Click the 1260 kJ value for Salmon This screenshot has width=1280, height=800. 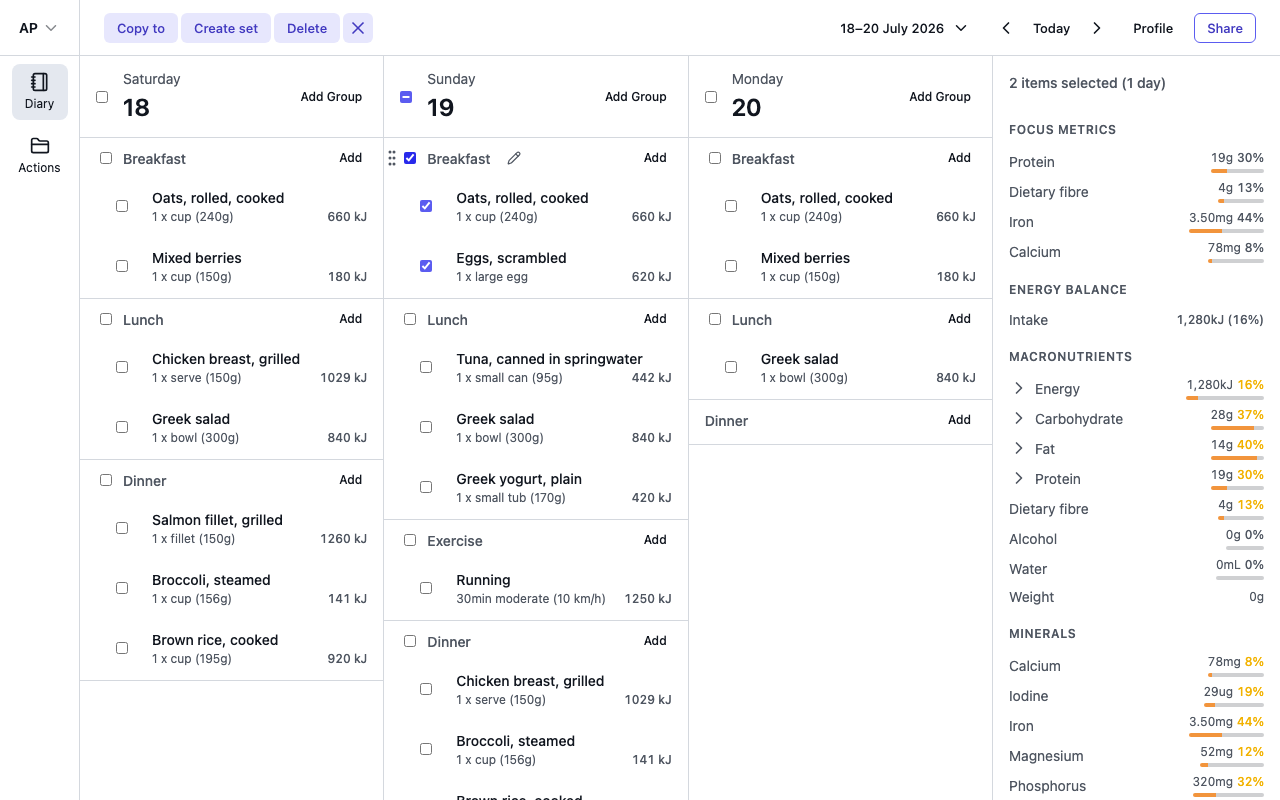tap(343, 538)
